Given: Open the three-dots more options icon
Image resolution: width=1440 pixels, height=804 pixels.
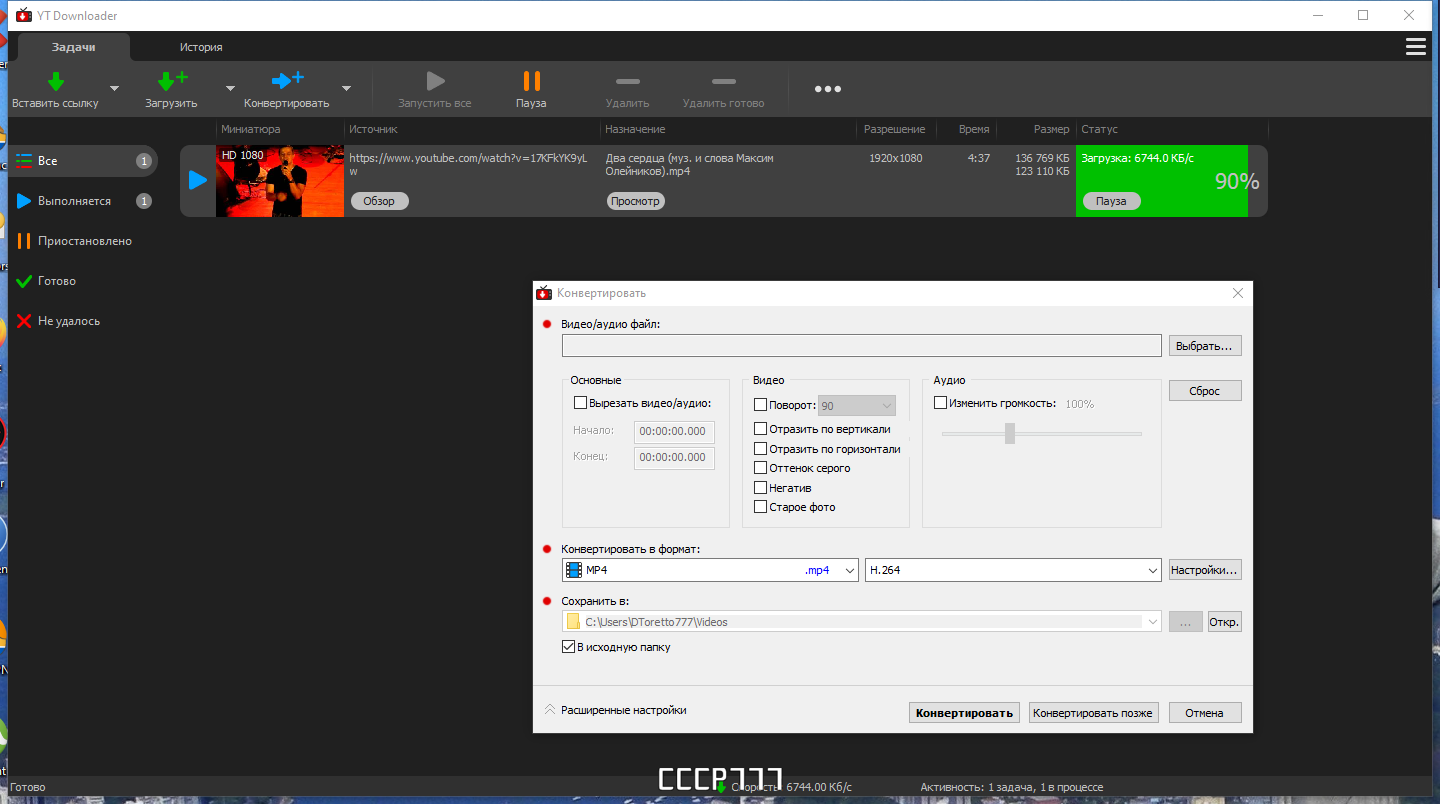Looking at the screenshot, I should (827, 89).
